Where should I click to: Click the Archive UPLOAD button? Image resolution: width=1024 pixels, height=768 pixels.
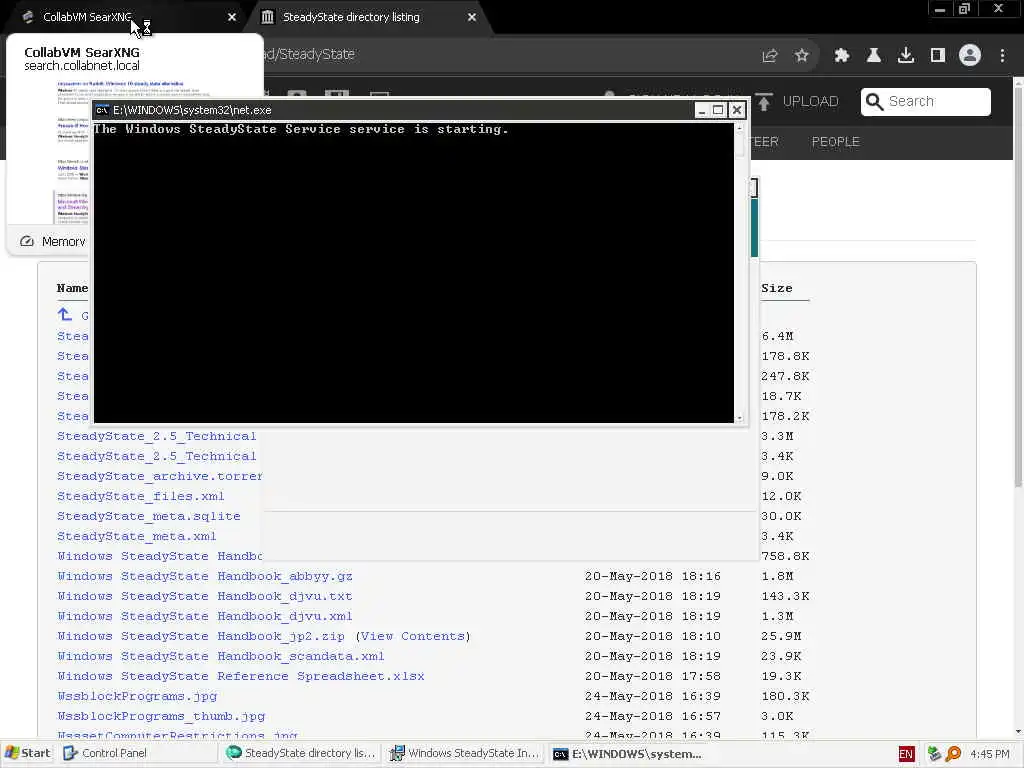[x=798, y=101]
